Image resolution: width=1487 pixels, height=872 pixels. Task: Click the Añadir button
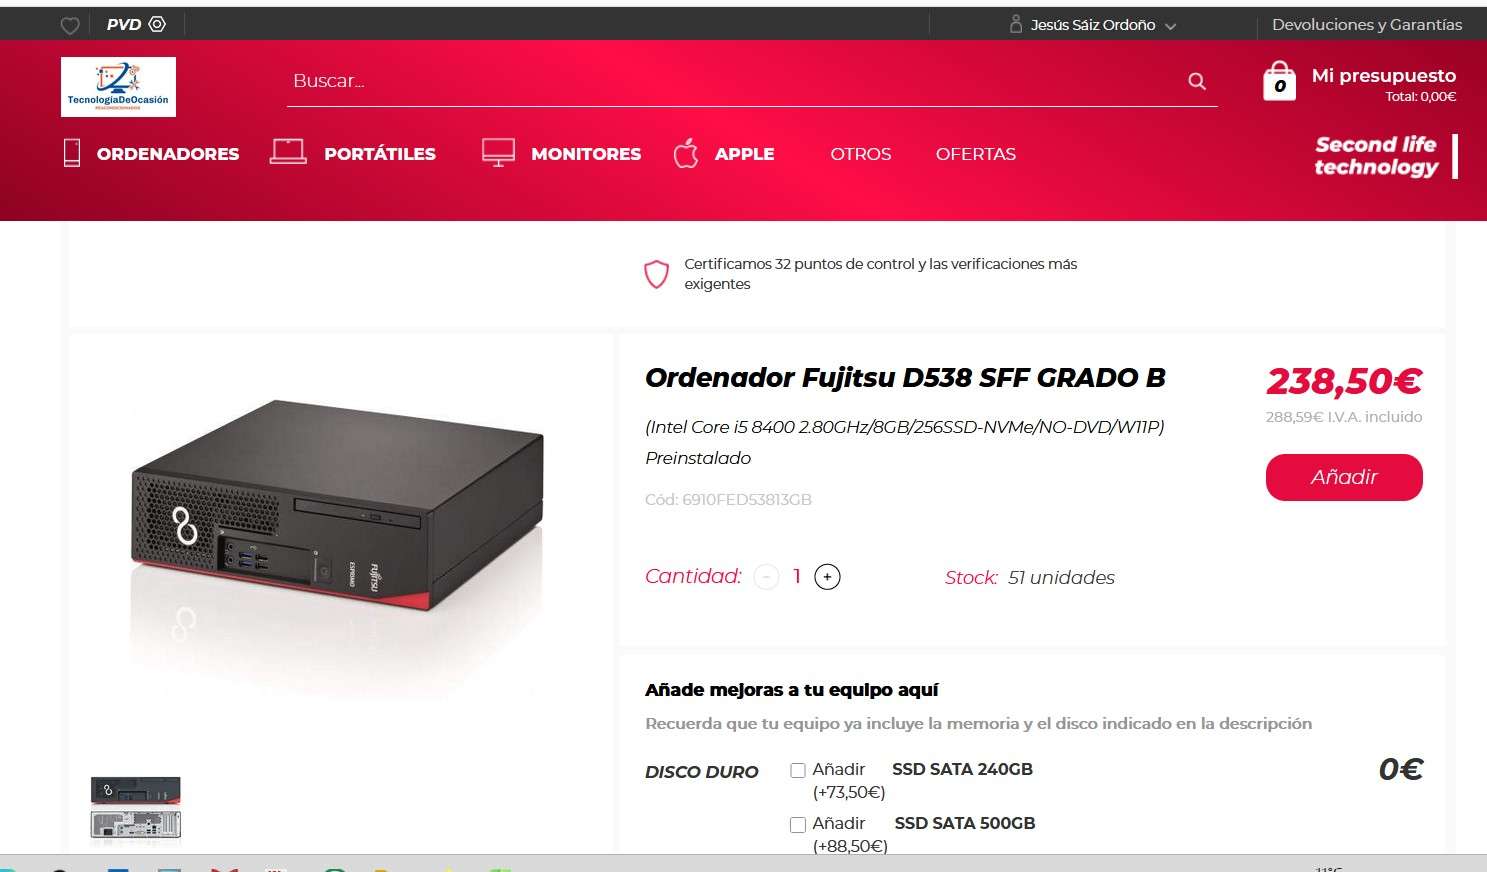1344,477
